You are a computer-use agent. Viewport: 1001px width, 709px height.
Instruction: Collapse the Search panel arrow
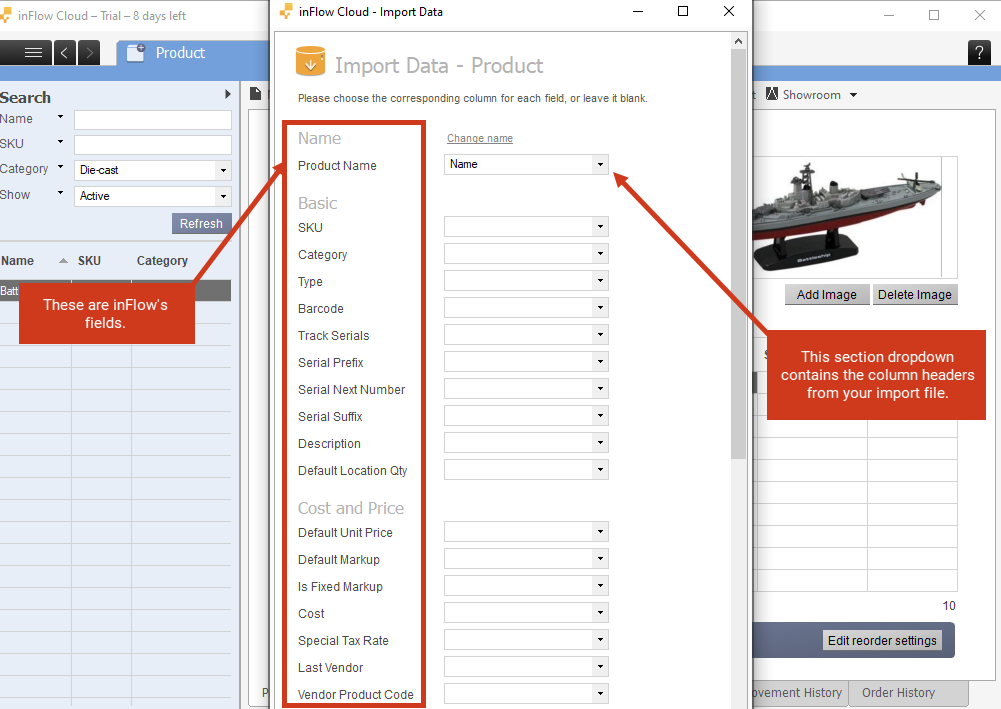tap(228, 95)
